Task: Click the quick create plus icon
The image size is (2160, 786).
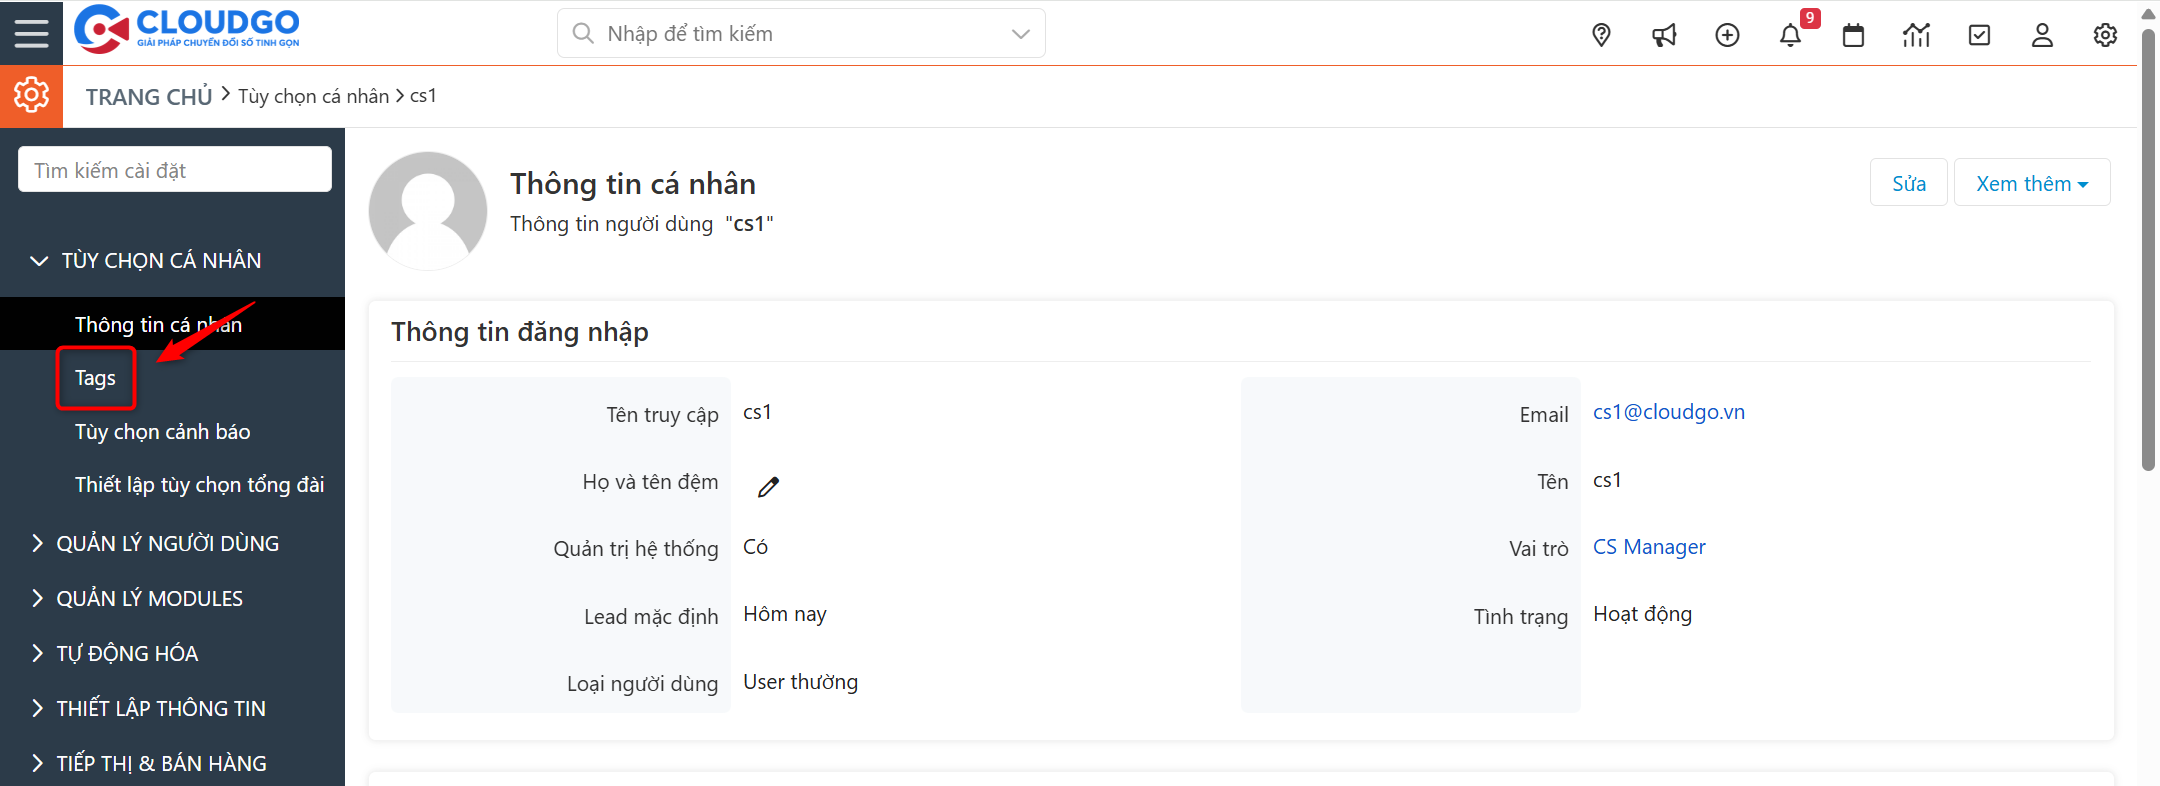Action: click(x=1727, y=35)
